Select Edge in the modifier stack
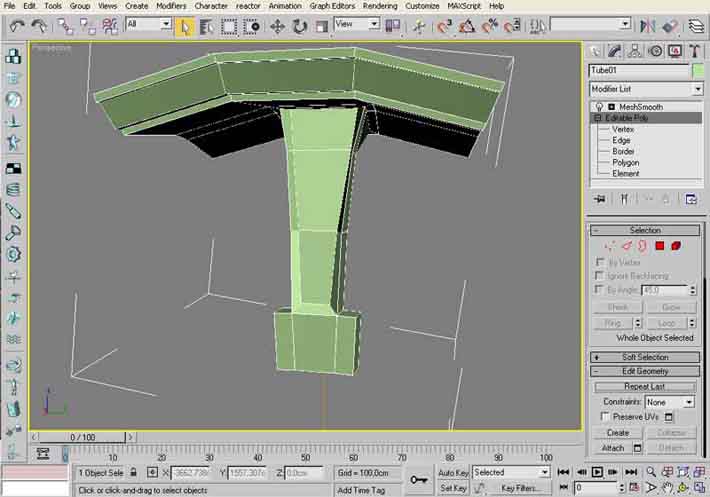 coord(621,140)
